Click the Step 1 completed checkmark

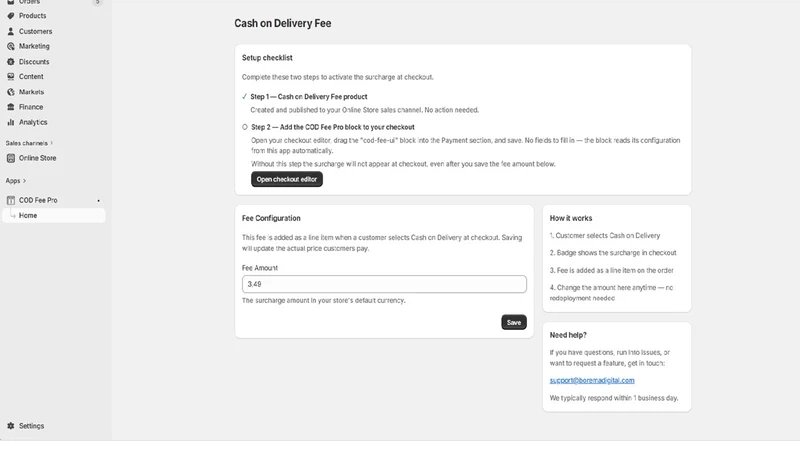(244, 96)
